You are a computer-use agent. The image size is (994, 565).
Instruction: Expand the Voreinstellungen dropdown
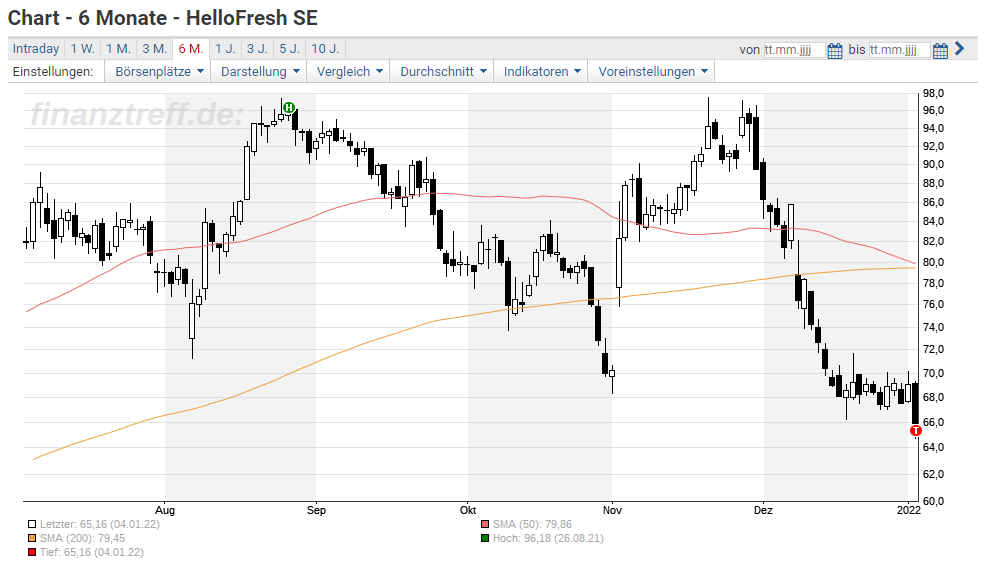tap(653, 72)
